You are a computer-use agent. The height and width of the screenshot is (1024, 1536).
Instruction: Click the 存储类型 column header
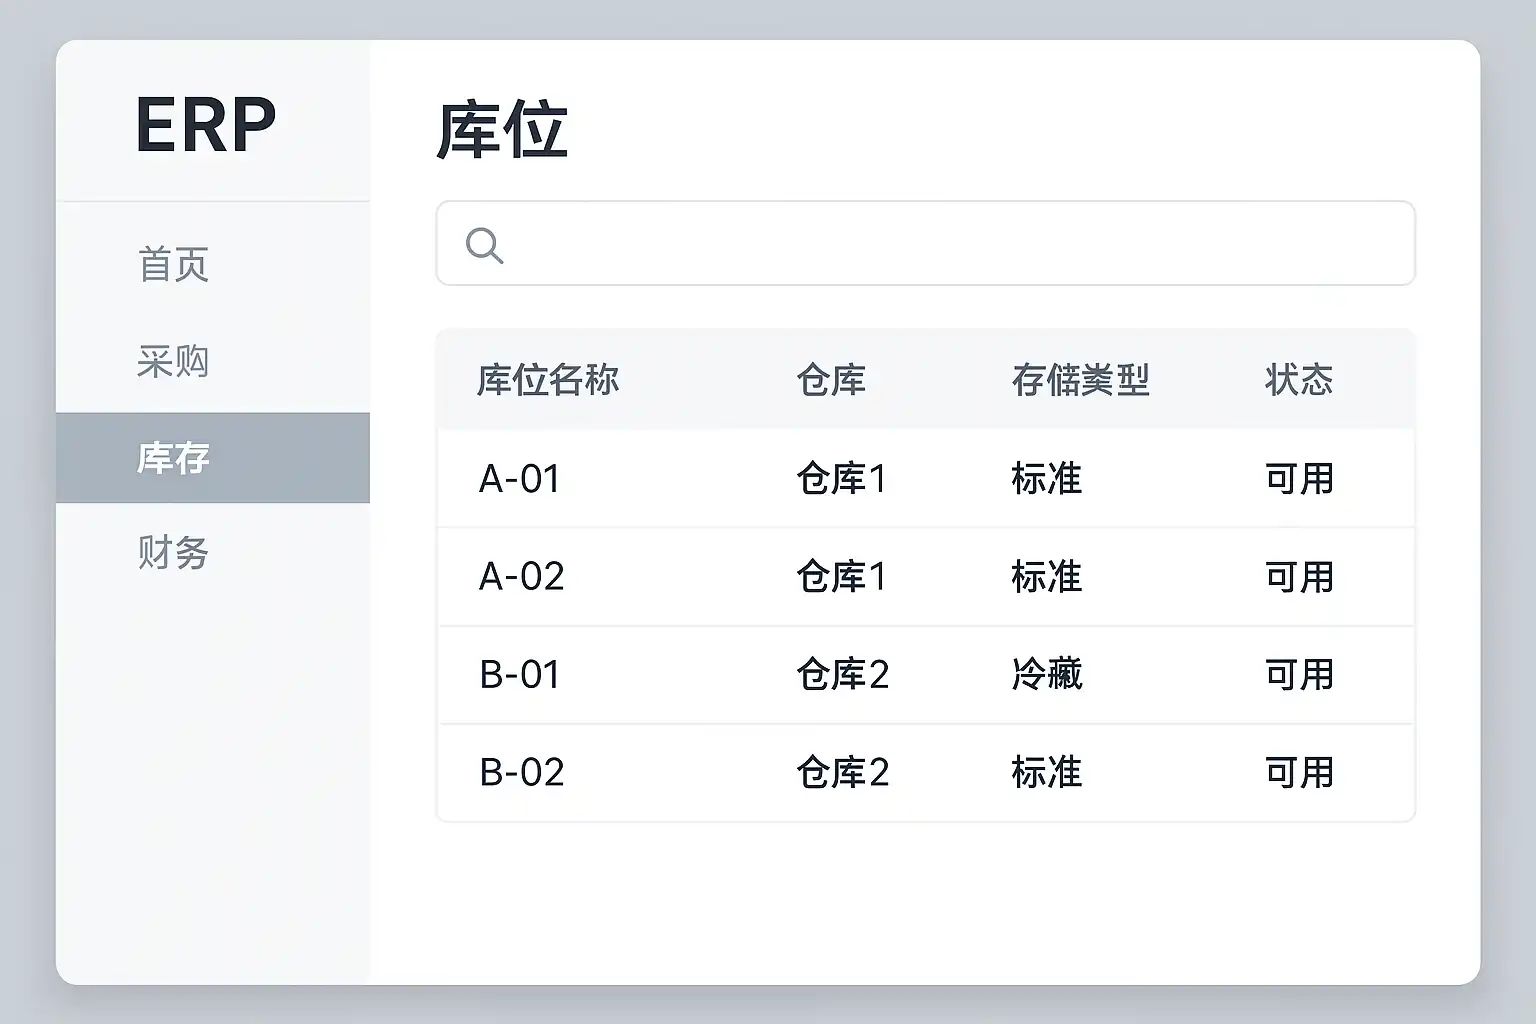1080,380
